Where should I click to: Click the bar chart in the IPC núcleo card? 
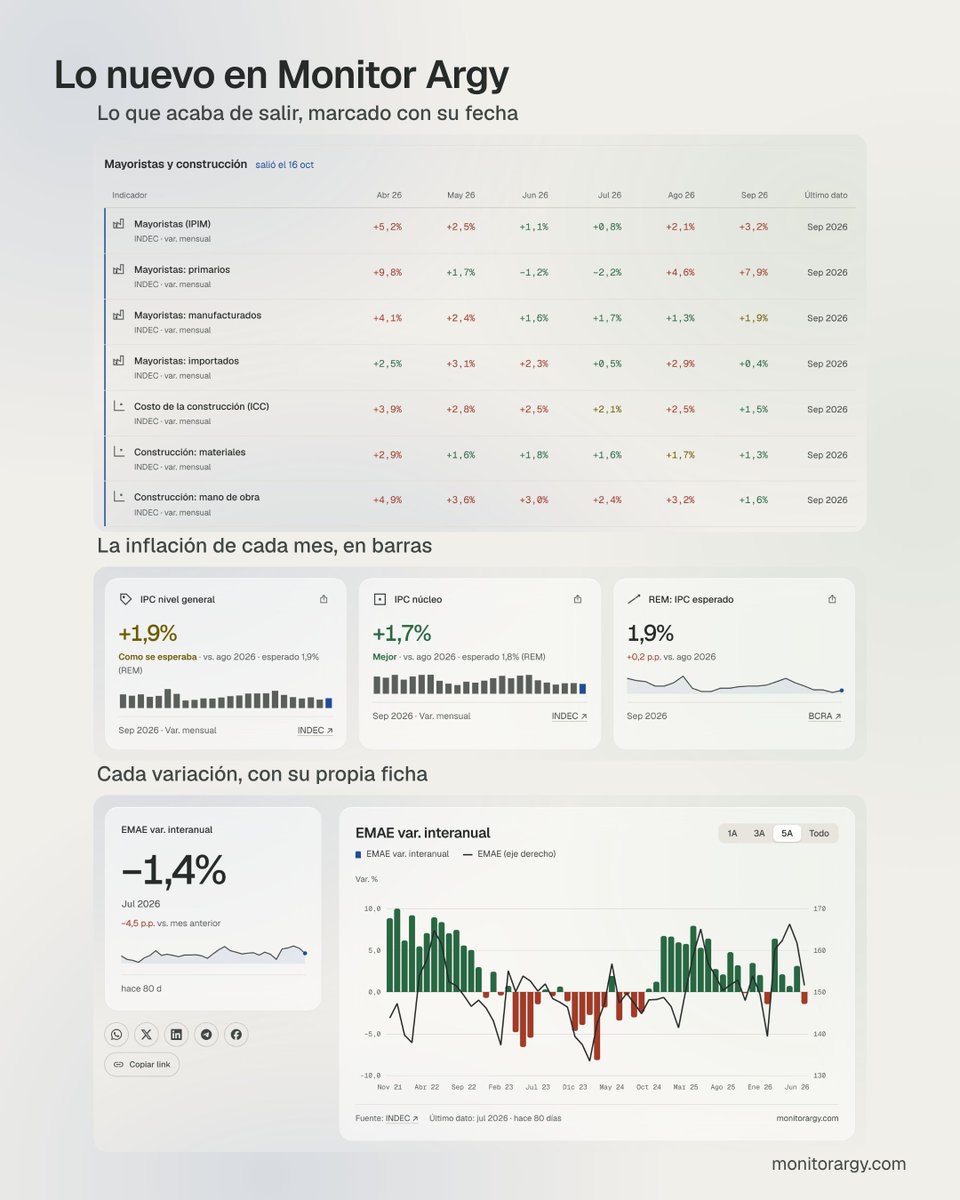480,684
